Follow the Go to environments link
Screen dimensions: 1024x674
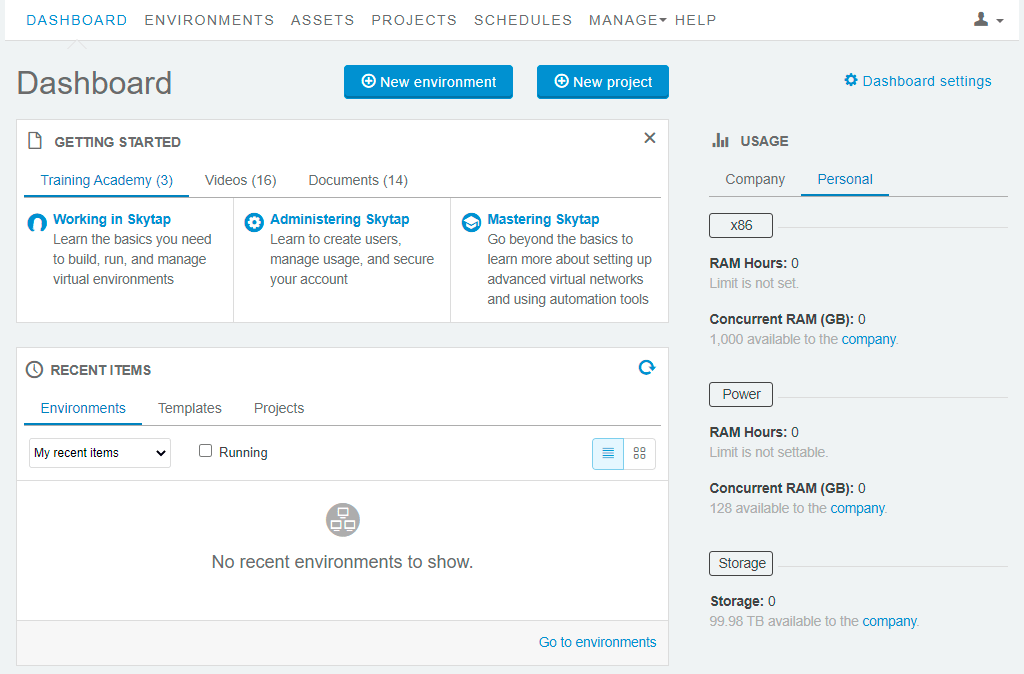[x=598, y=642]
